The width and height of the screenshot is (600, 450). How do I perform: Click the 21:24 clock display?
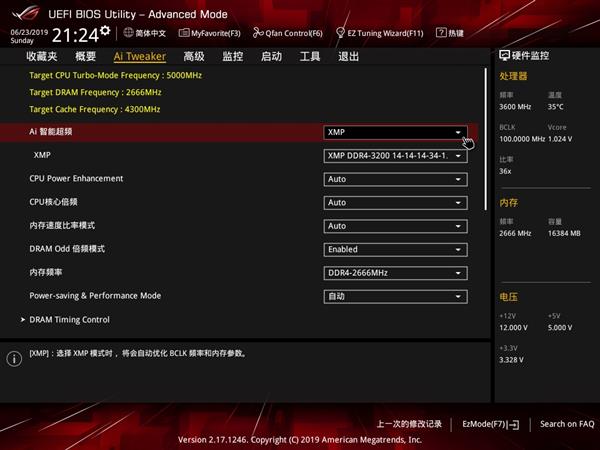tap(75, 35)
